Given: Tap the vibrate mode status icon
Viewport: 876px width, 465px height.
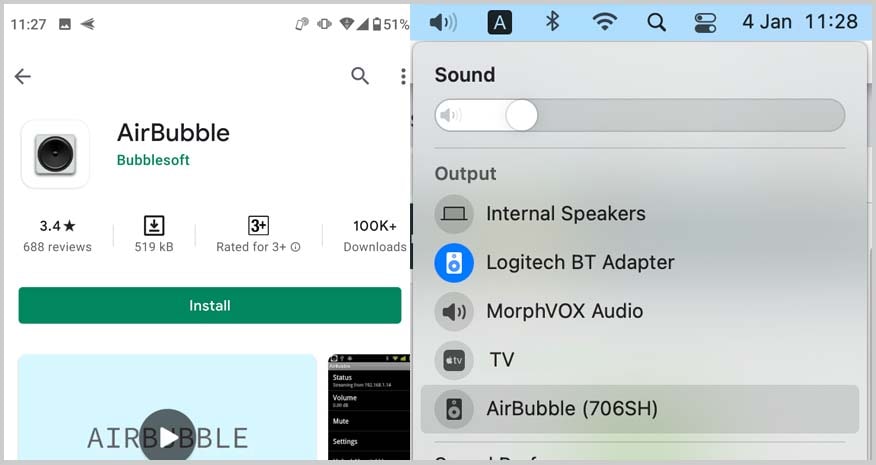Looking at the screenshot, I should tap(324, 24).
